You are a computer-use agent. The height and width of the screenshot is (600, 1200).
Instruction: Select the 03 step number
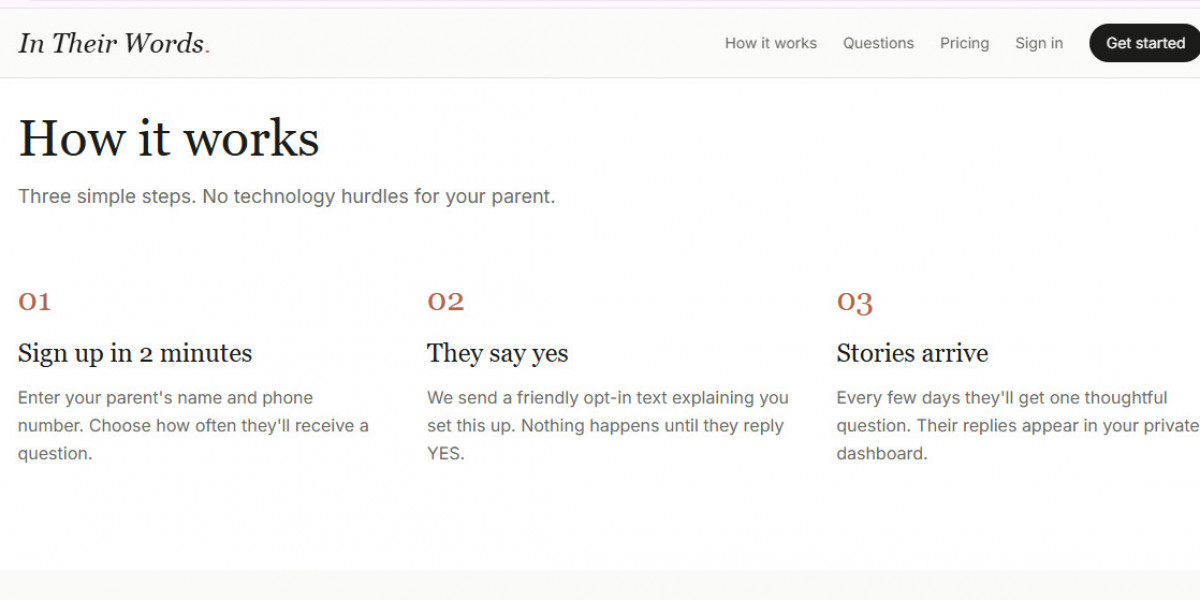tap(854, 302)
